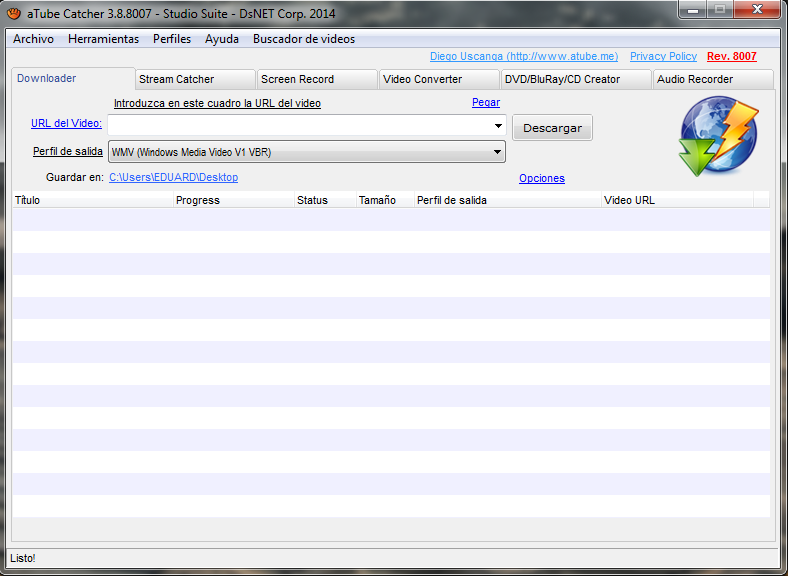Switch to the Screen Record tab
788x576 pixels.
[317, 79]
